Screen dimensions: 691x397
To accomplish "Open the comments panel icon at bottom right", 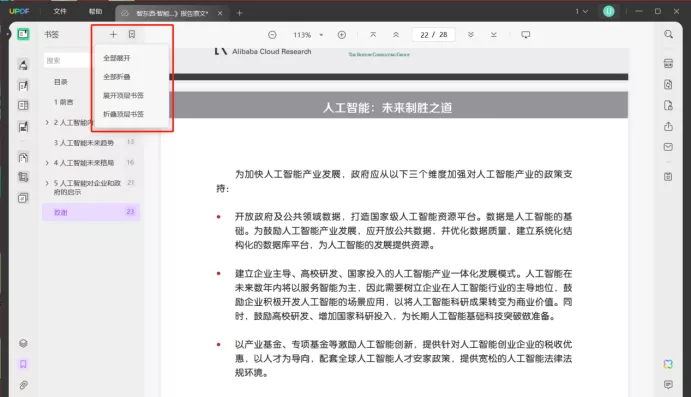I will [x=669, y=385].
